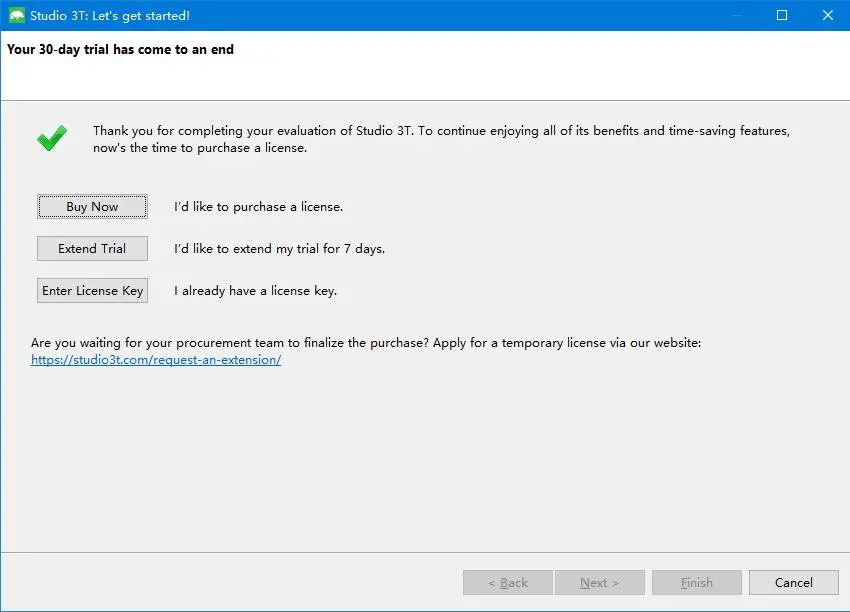Click the green checkmark icon
Screen dimensions: 850x612
click(52, 138)
